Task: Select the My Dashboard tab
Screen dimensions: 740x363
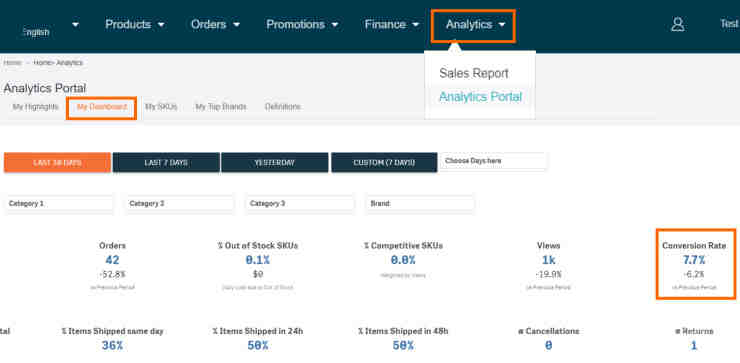Action: click(102, 107)
